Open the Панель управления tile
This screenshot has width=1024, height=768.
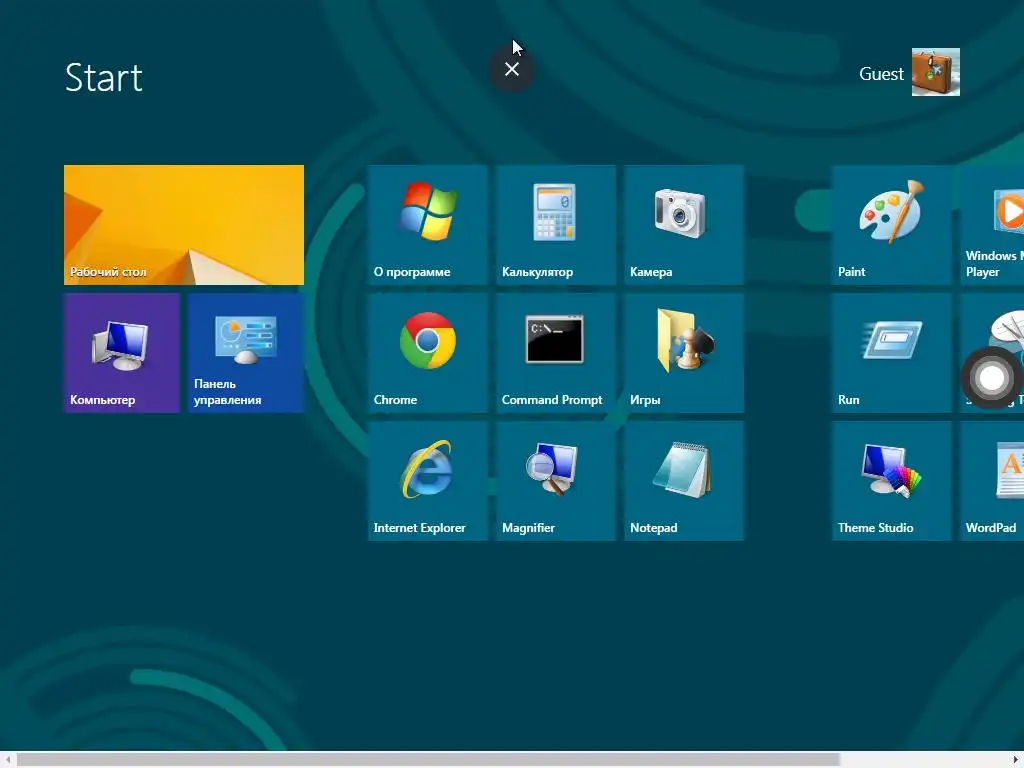coord(246,353)
